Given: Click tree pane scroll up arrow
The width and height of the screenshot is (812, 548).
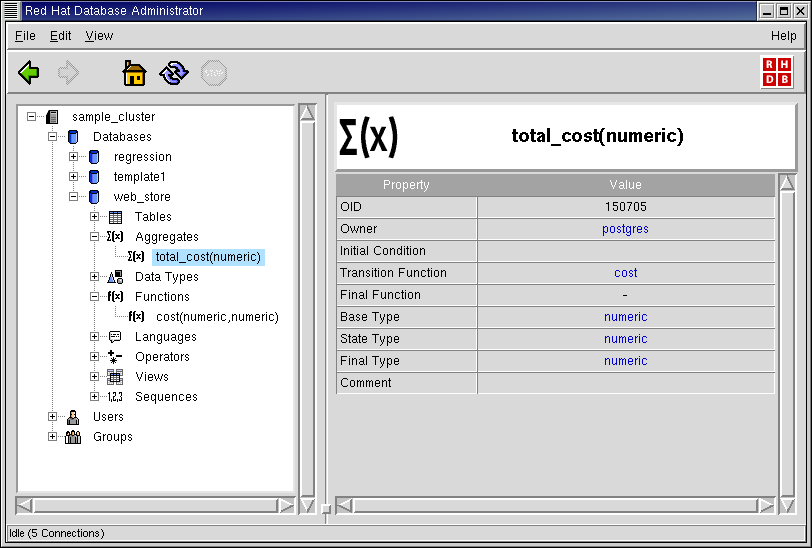Looking at the screenshot, I should (x=308, y=113).
